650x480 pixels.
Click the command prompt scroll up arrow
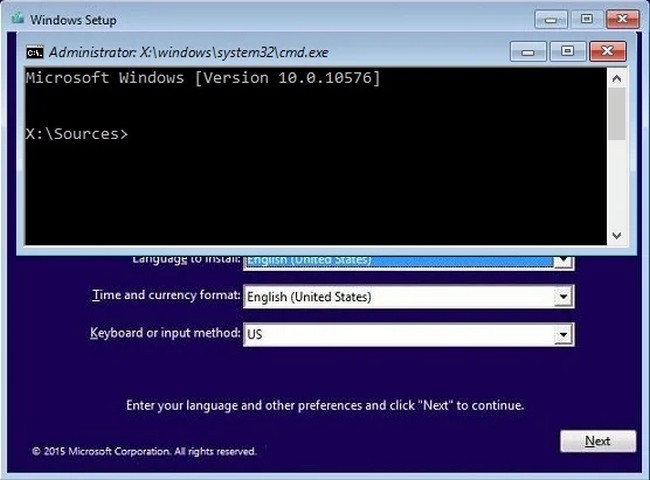617,76
